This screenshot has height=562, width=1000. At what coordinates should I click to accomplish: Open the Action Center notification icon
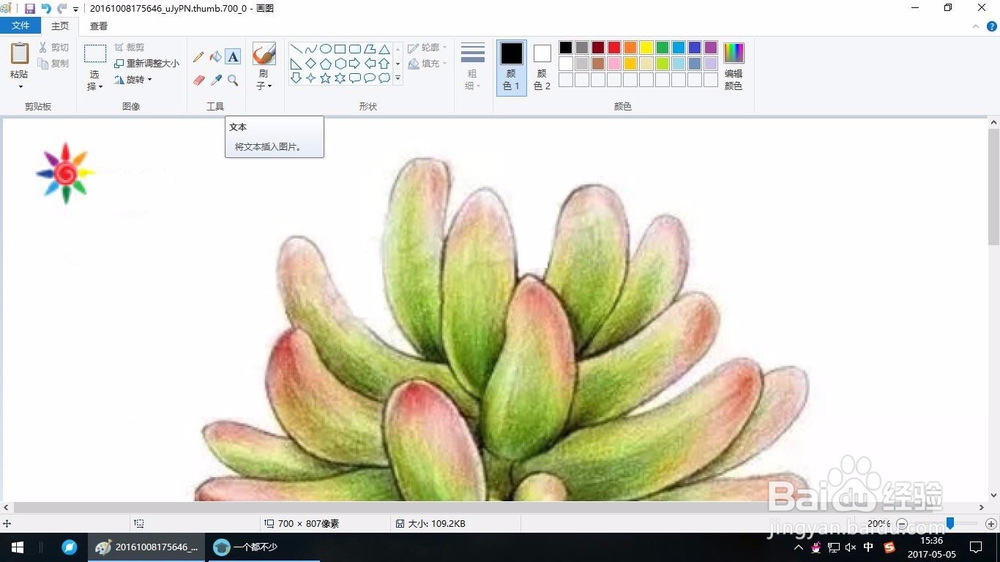[x=976, y=547]
